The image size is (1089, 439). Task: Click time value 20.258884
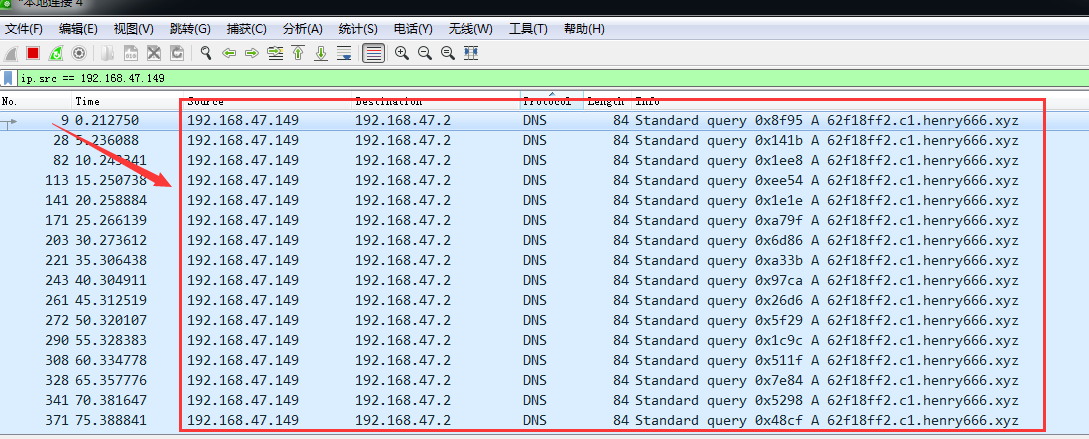(111, 201)
